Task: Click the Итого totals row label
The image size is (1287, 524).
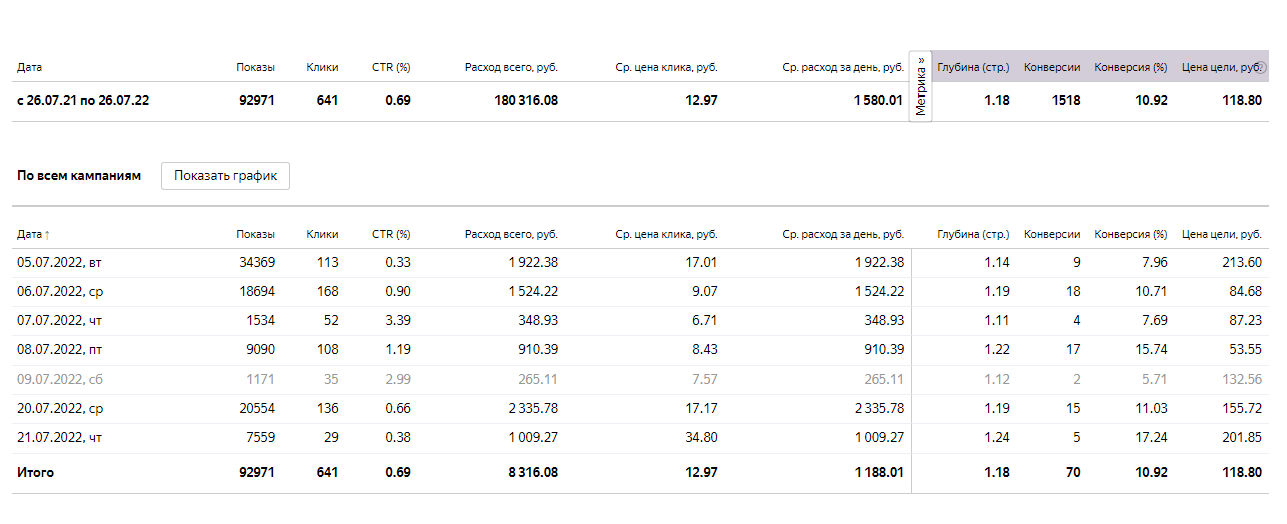Action: pos(35,472)
